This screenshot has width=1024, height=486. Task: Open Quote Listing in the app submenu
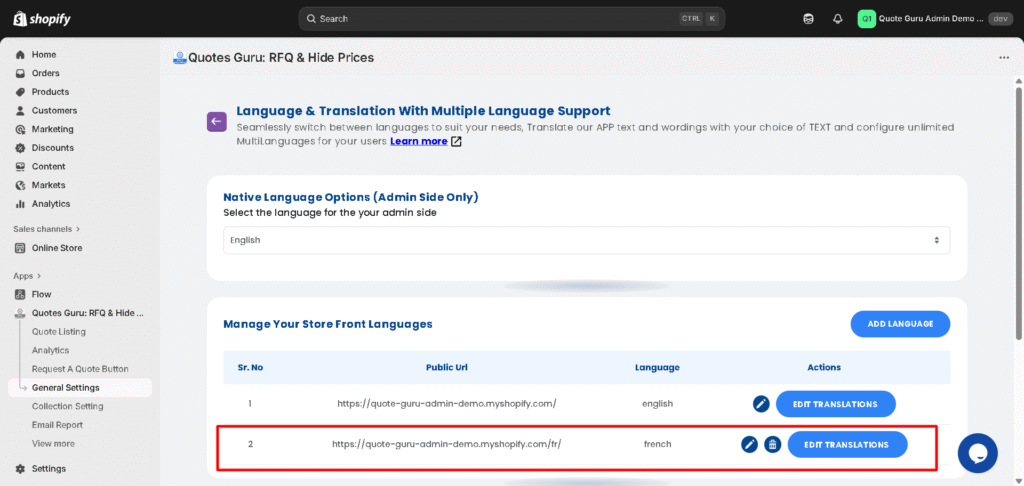click(x=59, y=332)
